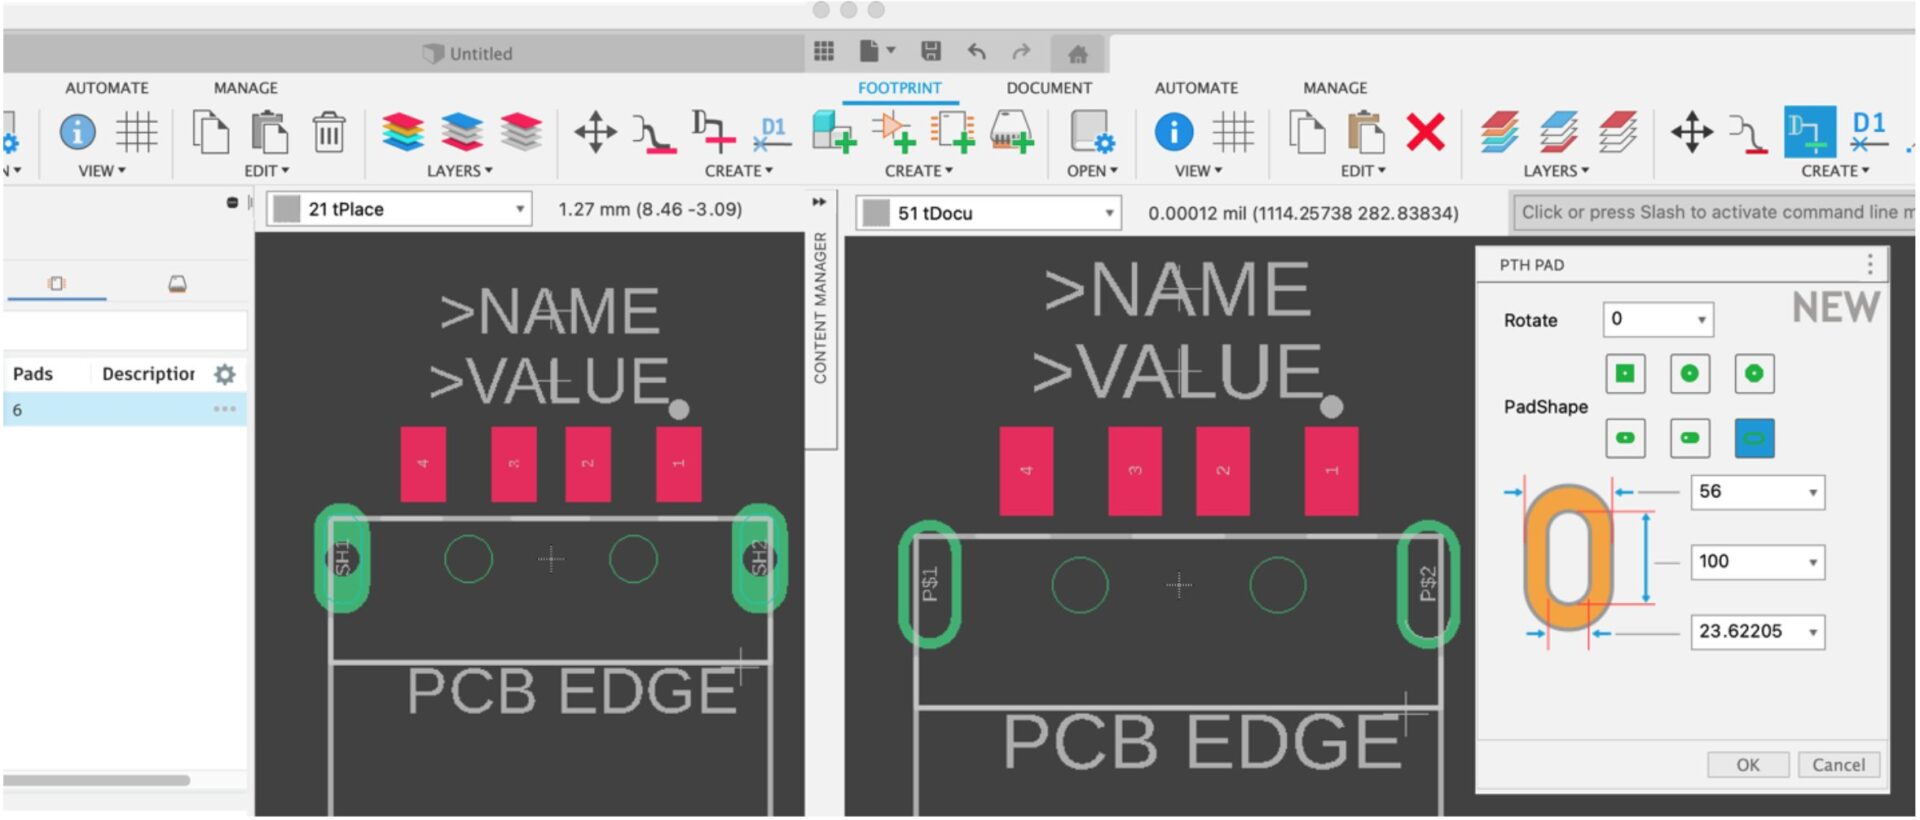Screen dimensions: 1920x820
Task: Switch to the FOOTPRINT ribbon tab
Action: 899,88
